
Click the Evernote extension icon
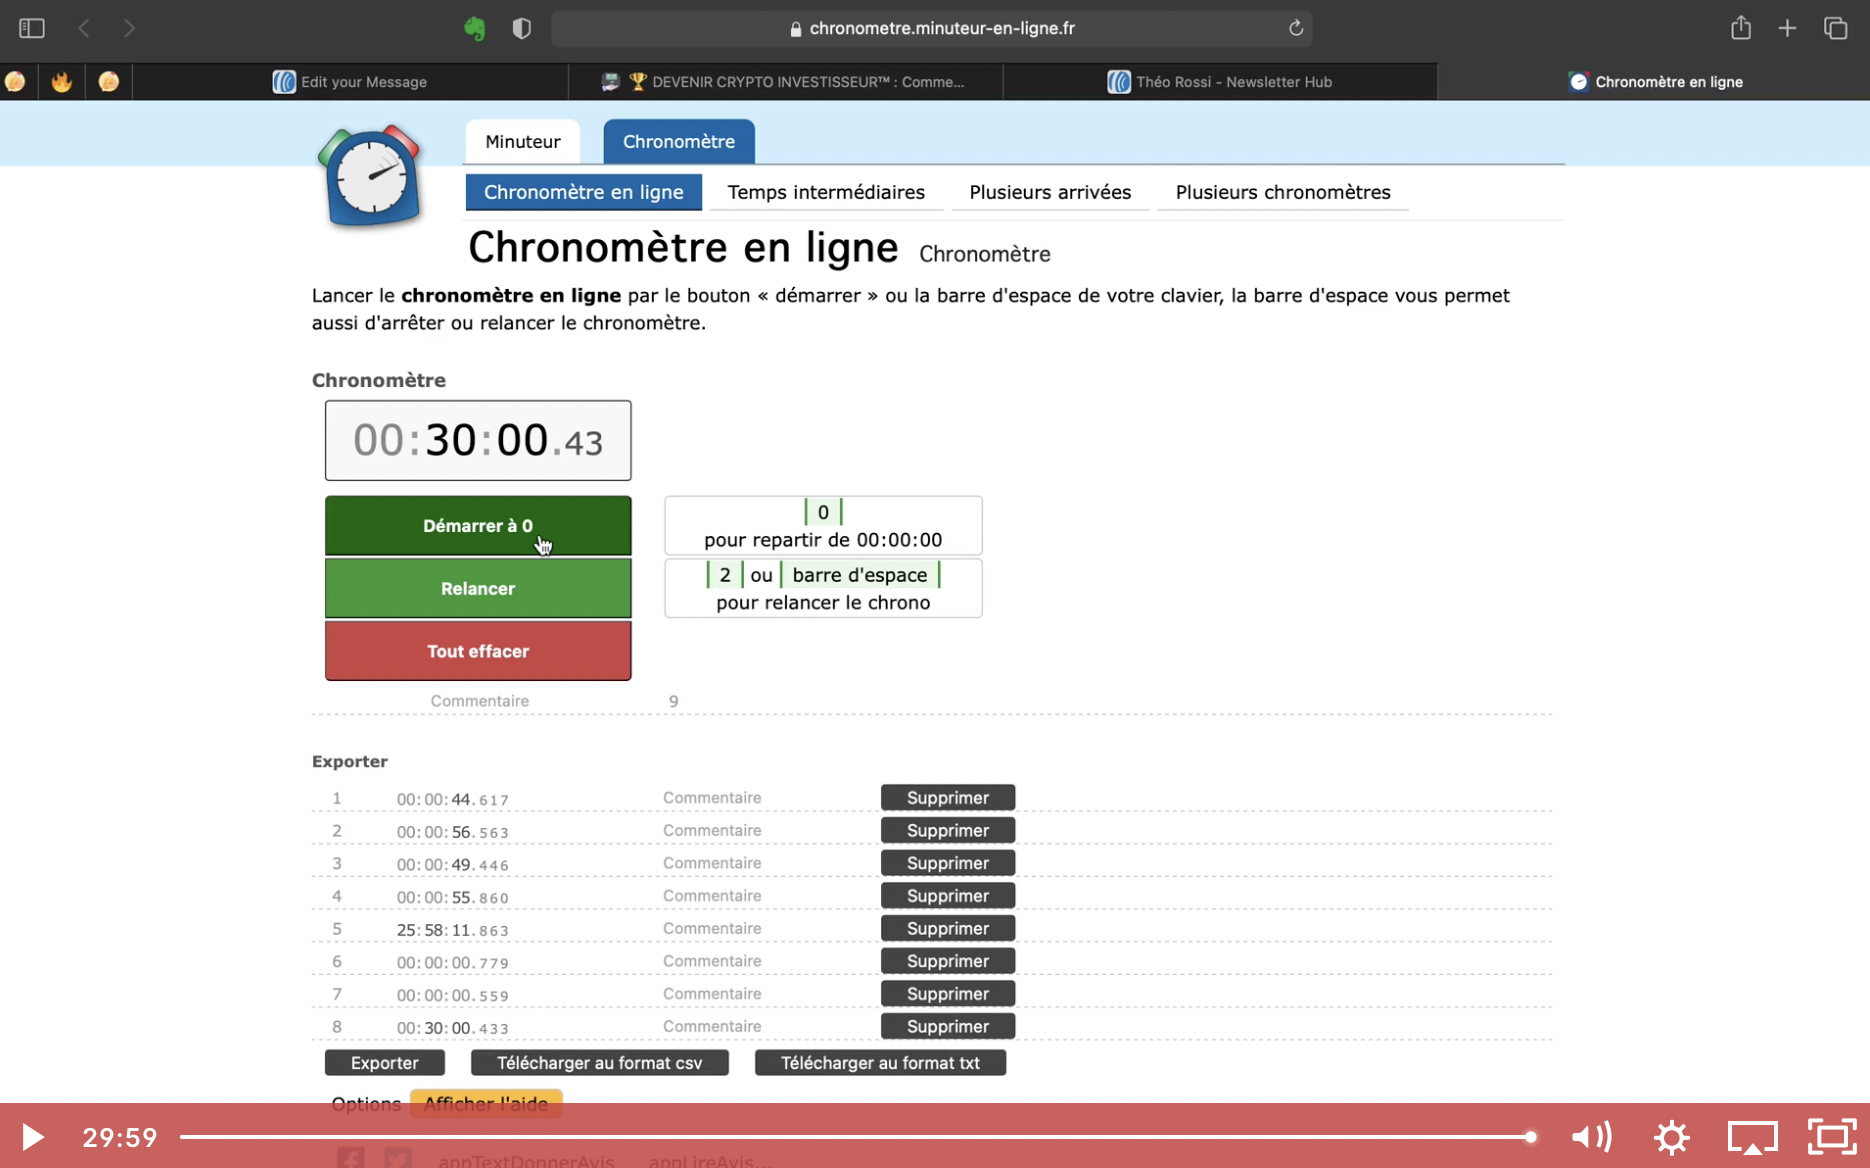point(475,28)
